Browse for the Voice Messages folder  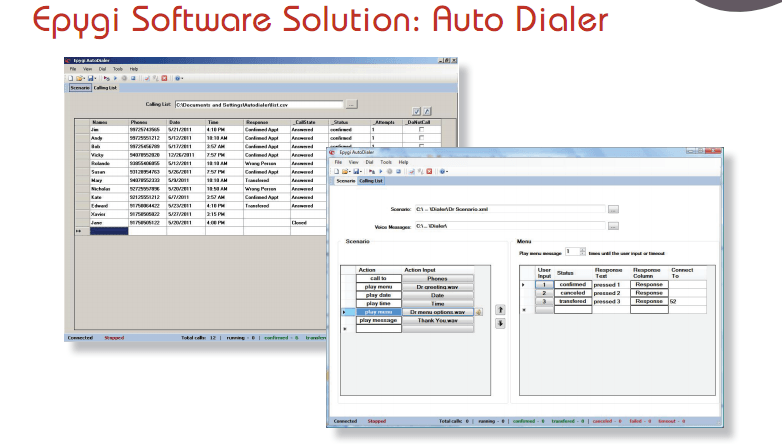coord(613,226)
